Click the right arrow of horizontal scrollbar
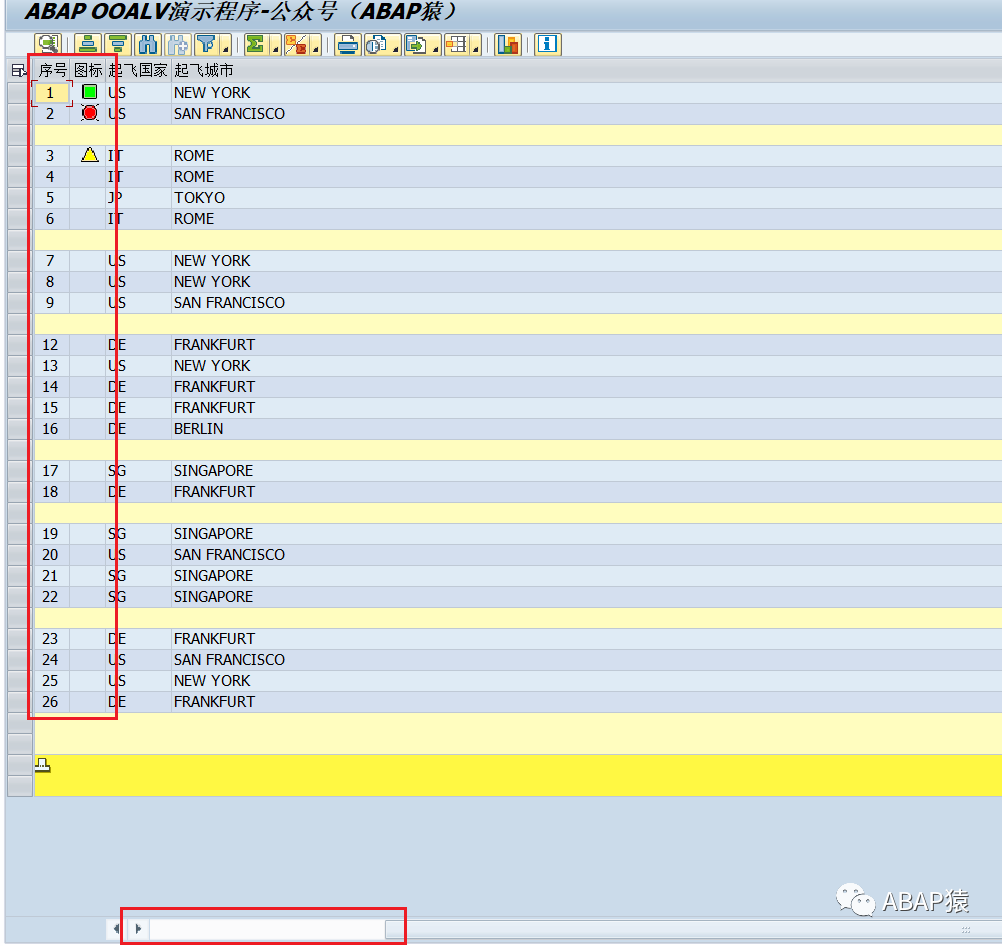This screenshot has height=946, width=1002. coord(138,928)
